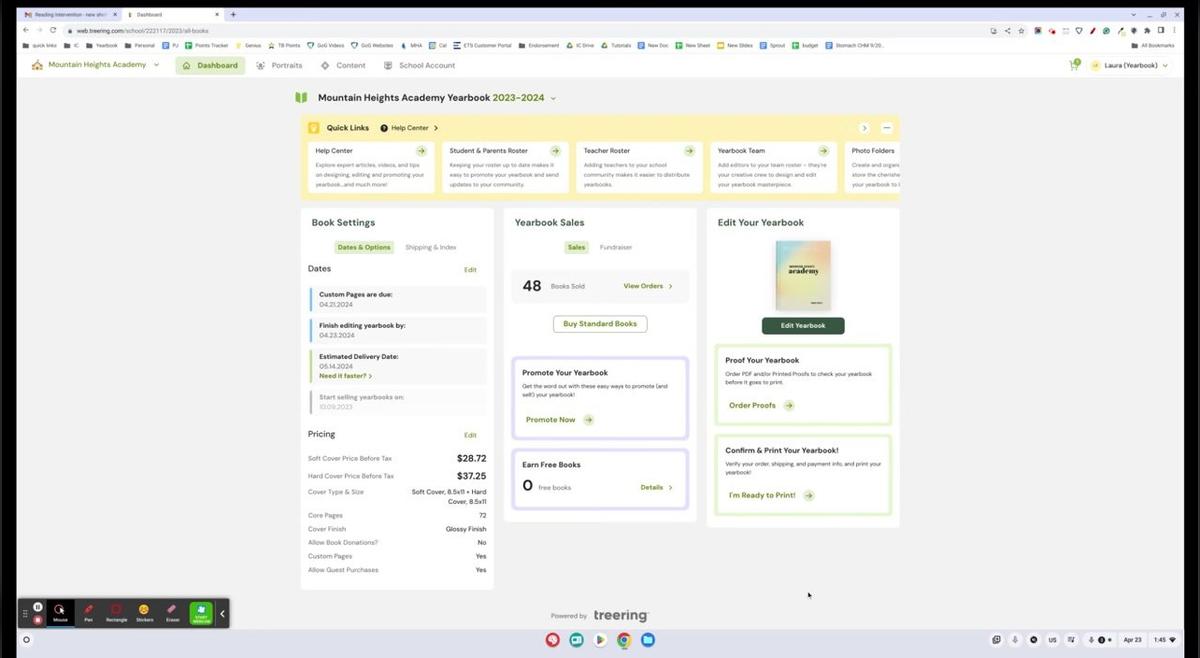This screenshot has width=1200, height=658.
Task: Switch to the Shipping & Index tab
Action: tap(431, 247)
